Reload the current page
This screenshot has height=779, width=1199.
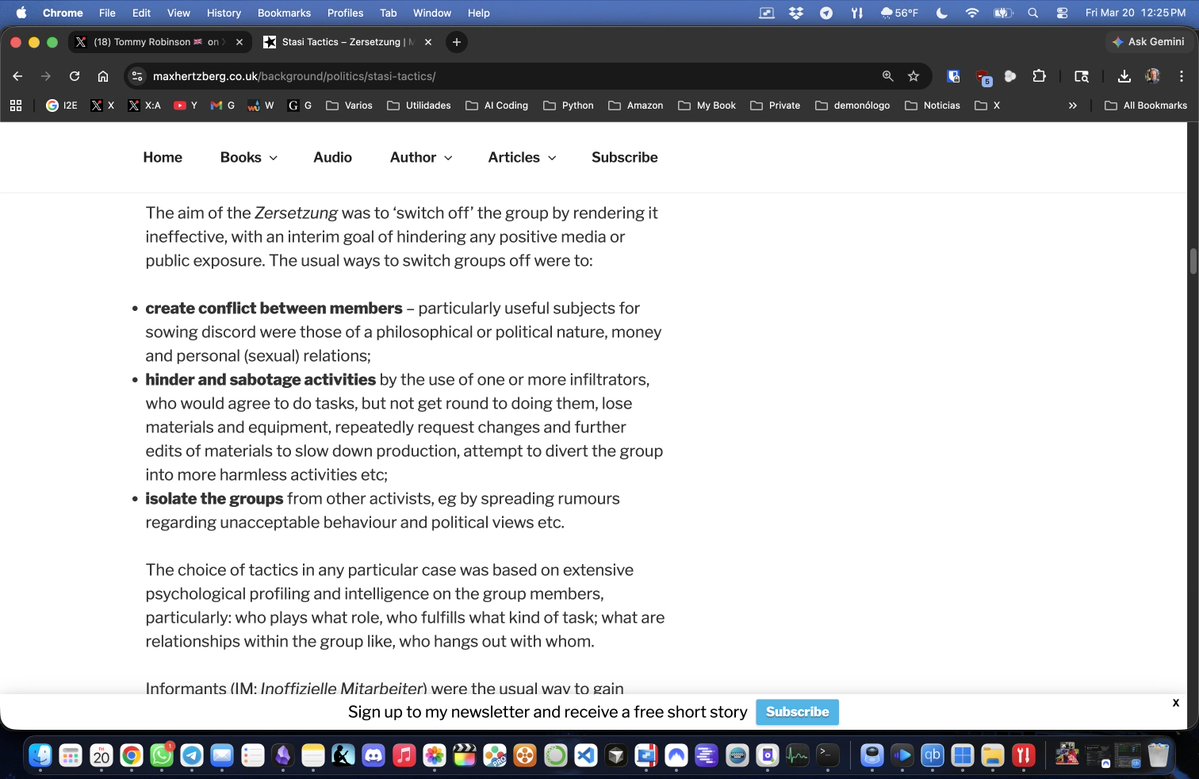click(x=74, y=76)
